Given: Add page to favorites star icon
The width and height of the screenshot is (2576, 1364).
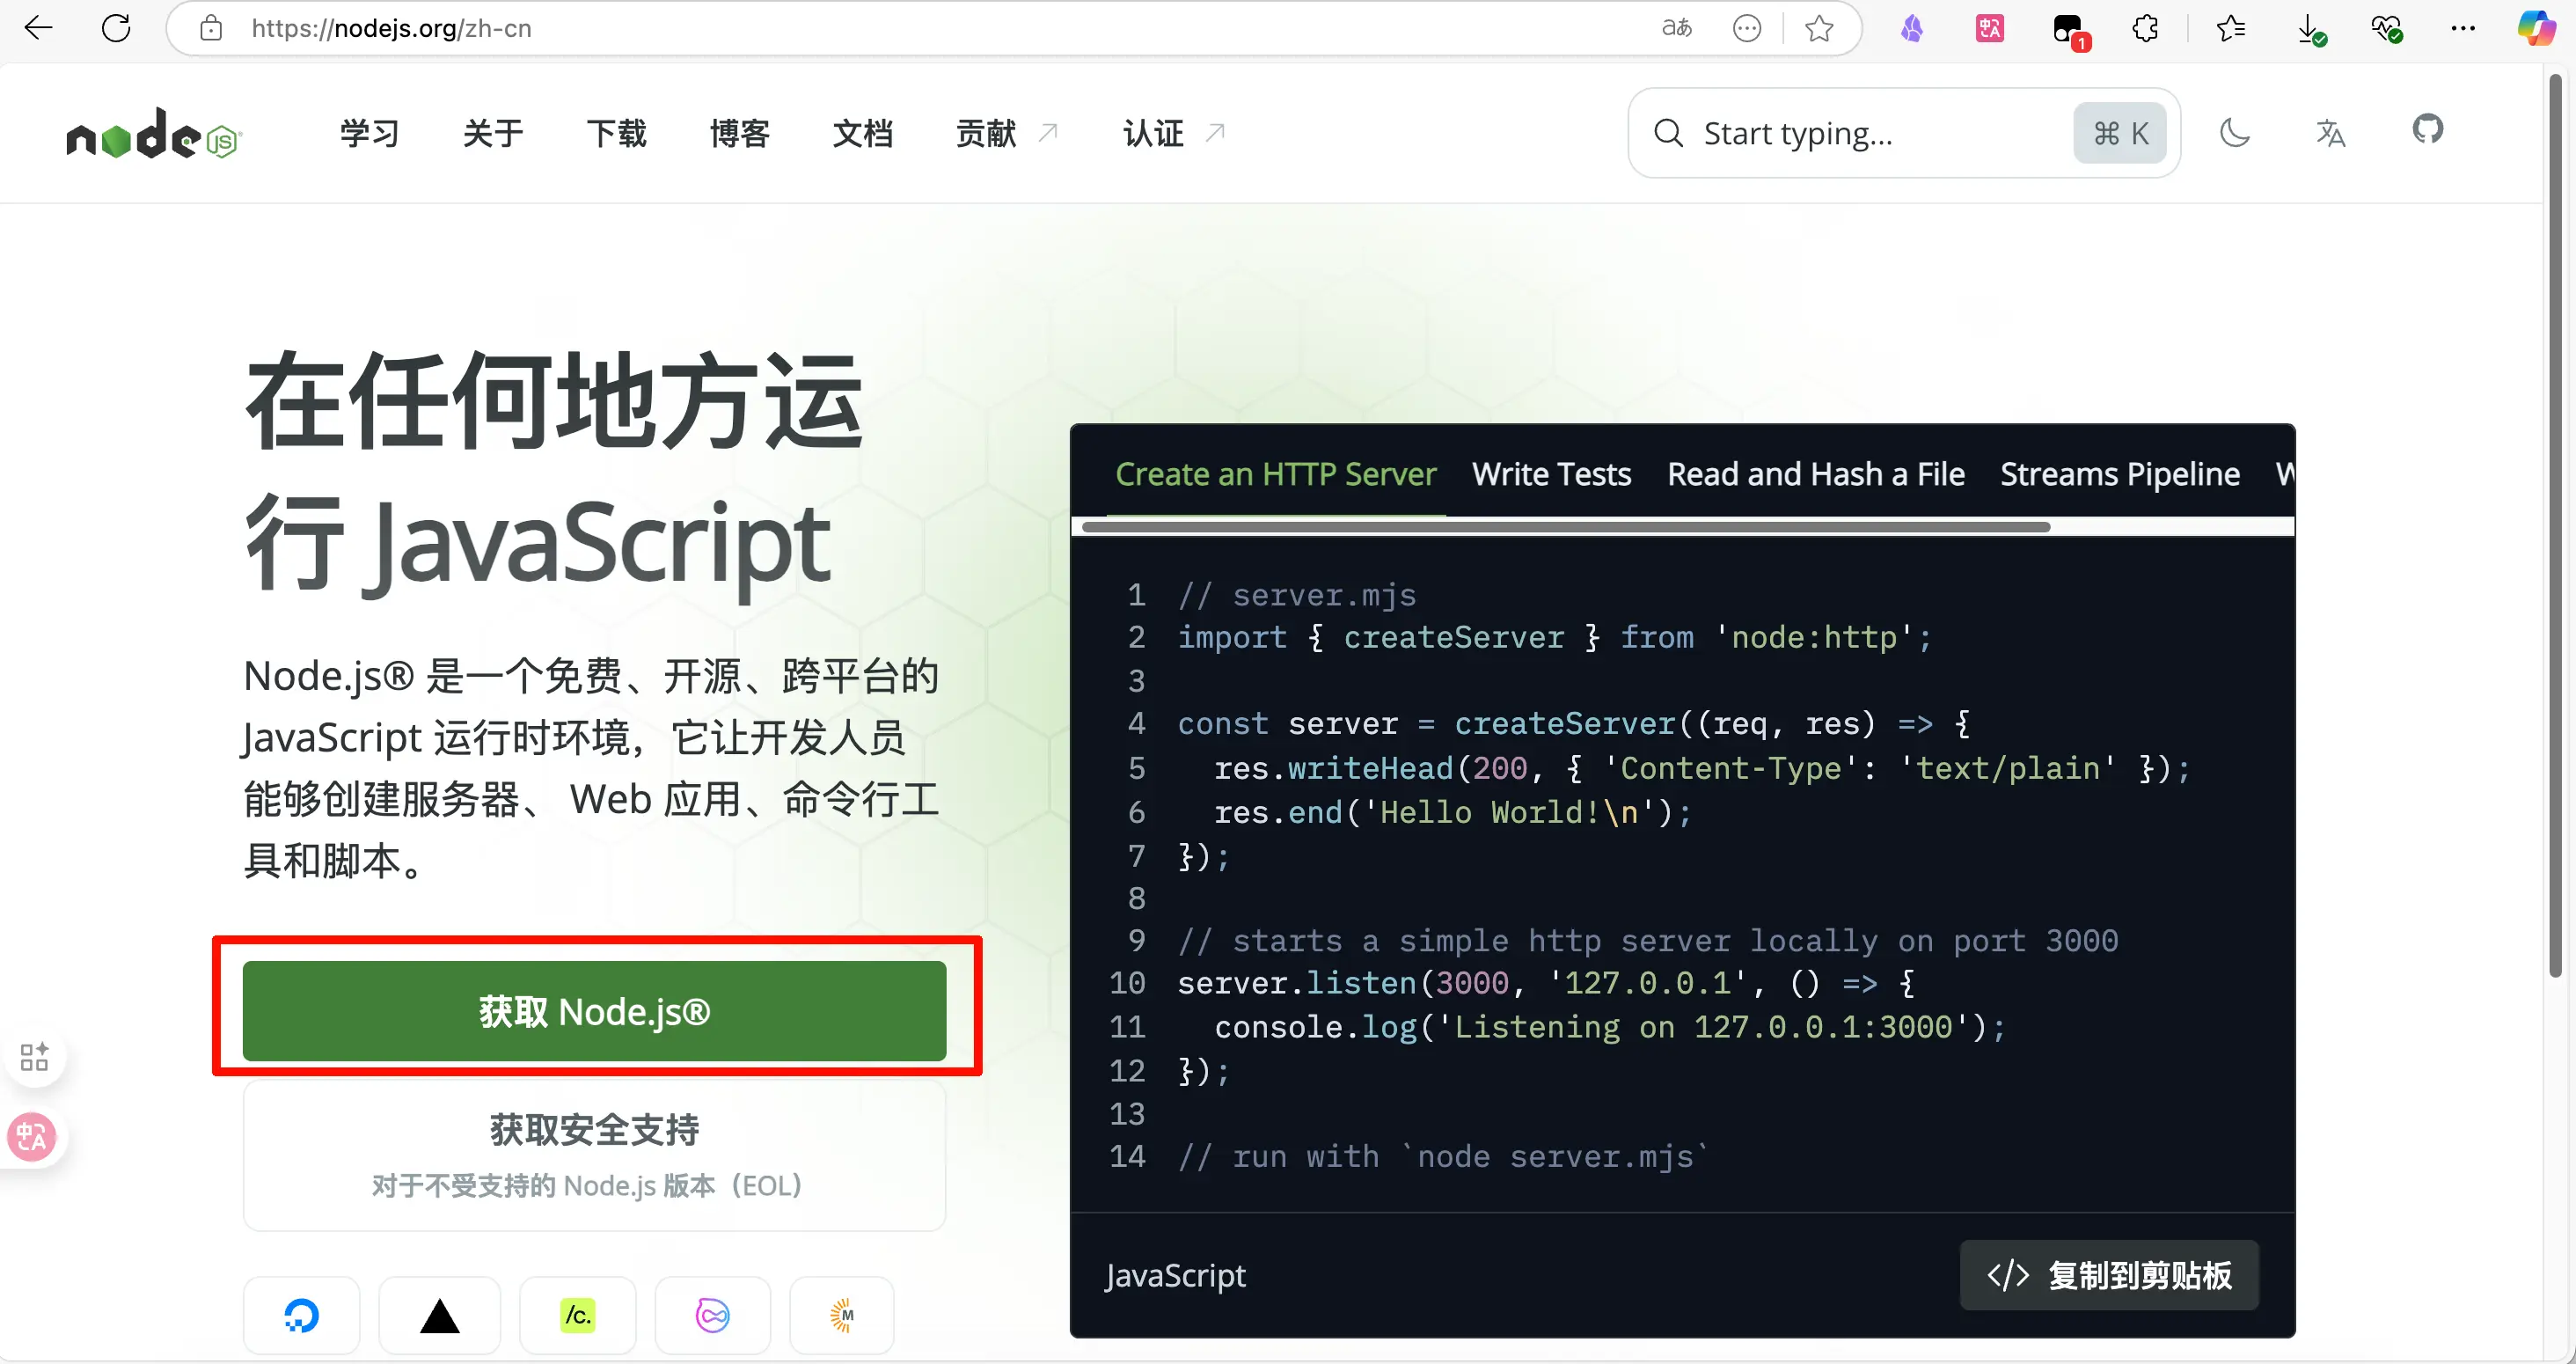Looking at the screenshot, I should coord(1819,28).
